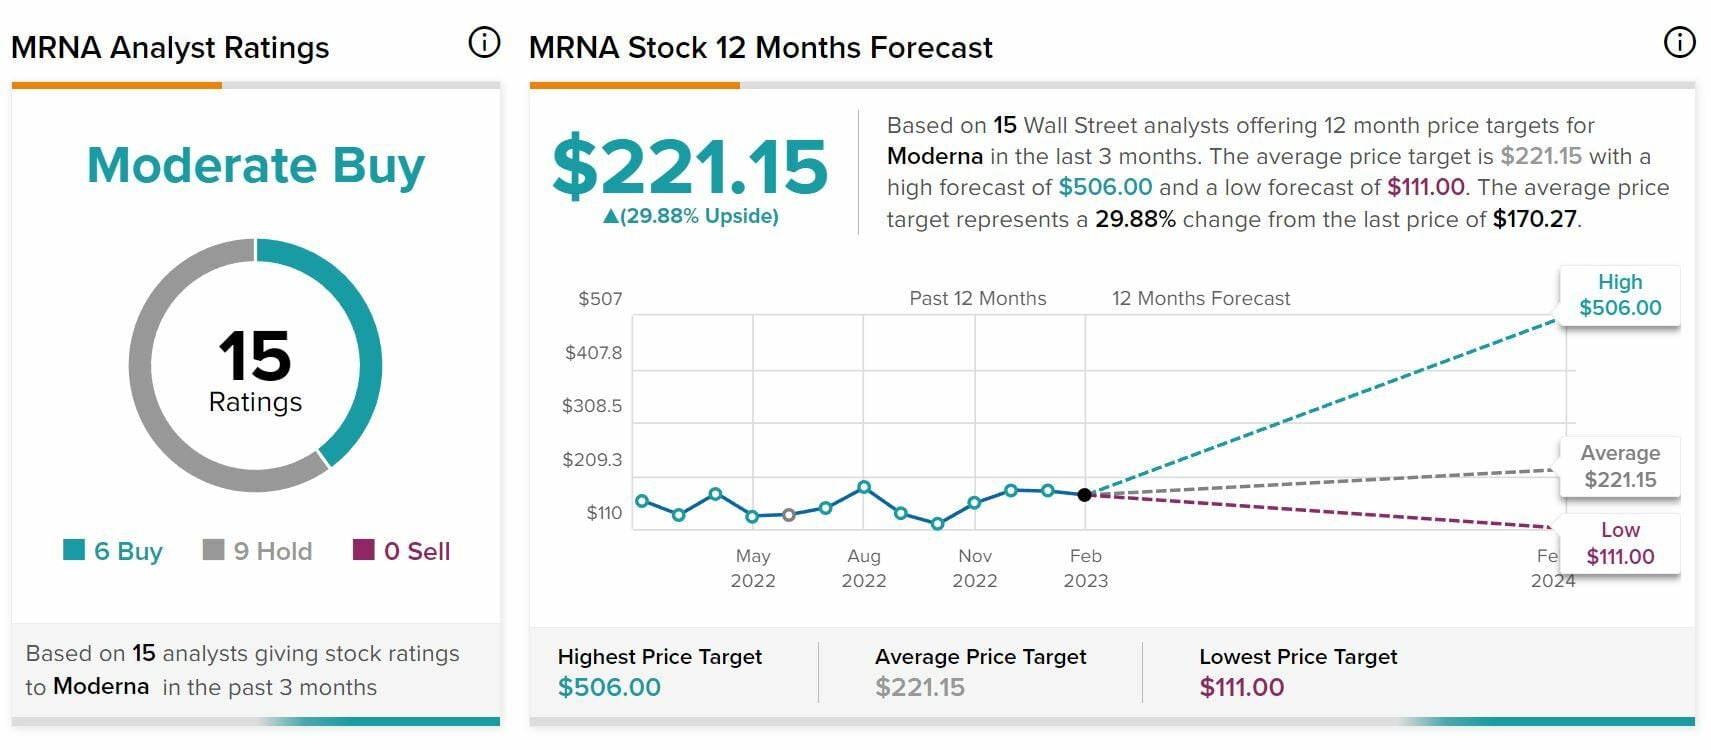
Task: Click the gray data point on chart
Action: pos(789,515)
